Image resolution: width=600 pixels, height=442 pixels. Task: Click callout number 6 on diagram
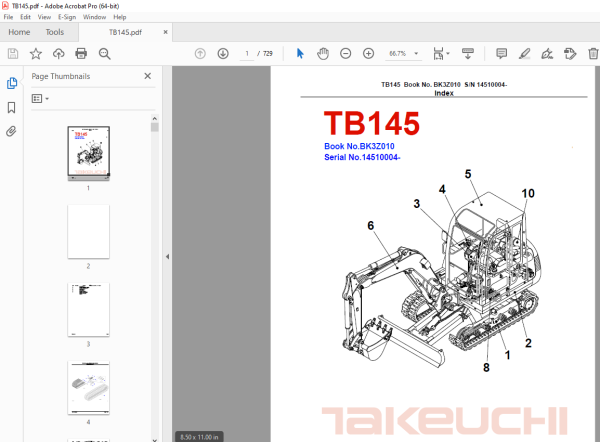coord(370,225)
